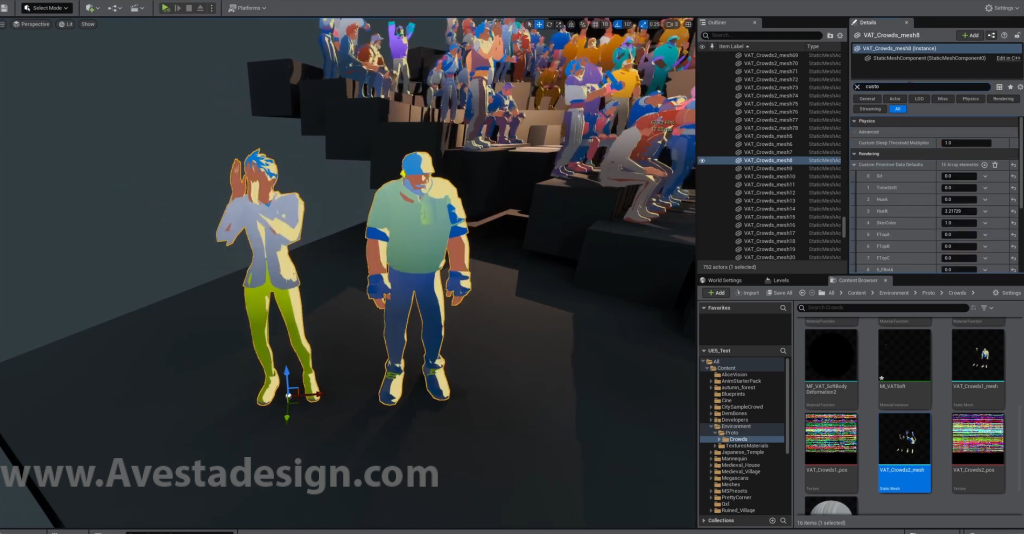Viewport: 1024px width, 534px height.
Task: Collapse the Rendering section in Details
Action: click(x=855, y=154)
